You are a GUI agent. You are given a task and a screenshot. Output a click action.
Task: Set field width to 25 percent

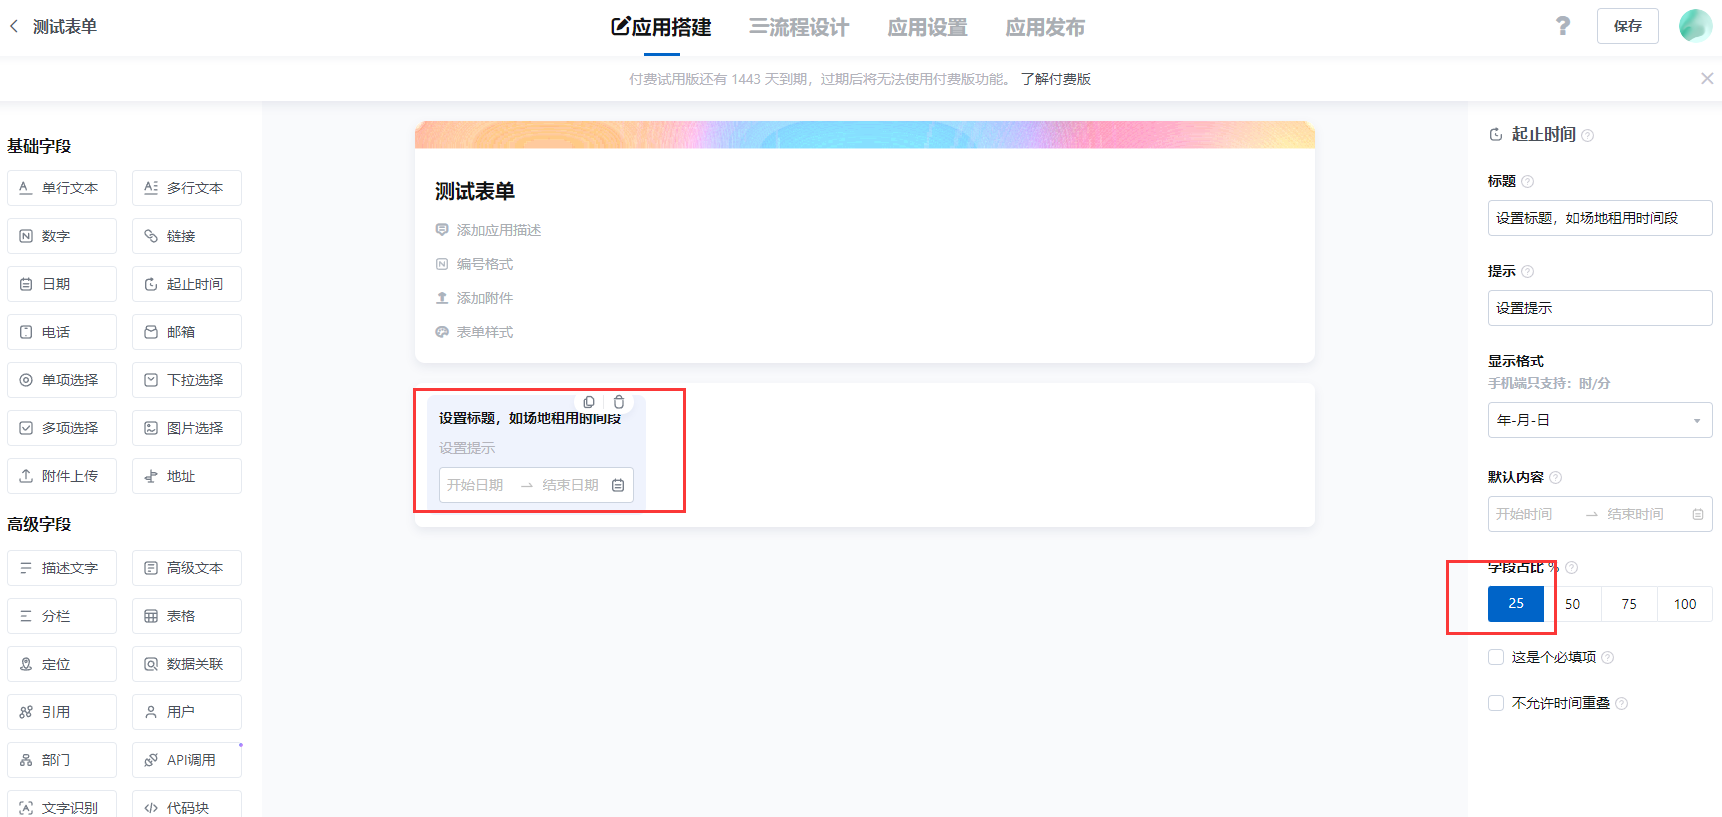[1516, 604]
